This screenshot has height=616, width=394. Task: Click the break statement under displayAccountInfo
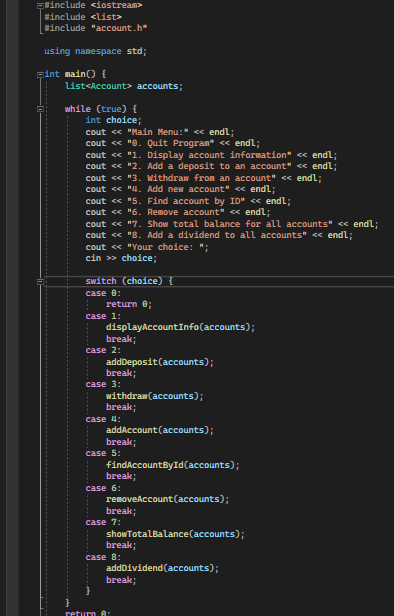tap(121, 339)
